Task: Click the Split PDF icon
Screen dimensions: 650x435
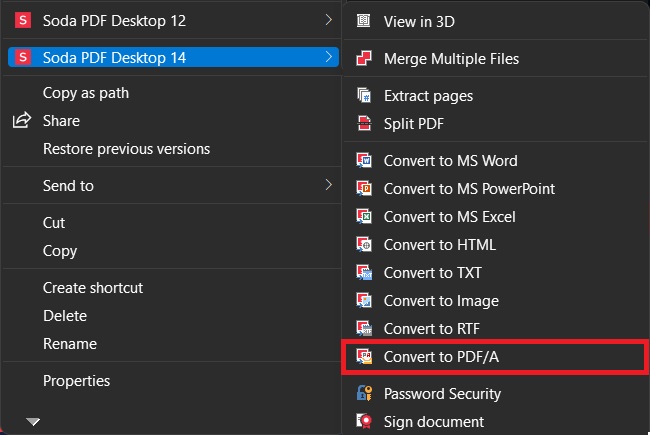Action: 364,123
